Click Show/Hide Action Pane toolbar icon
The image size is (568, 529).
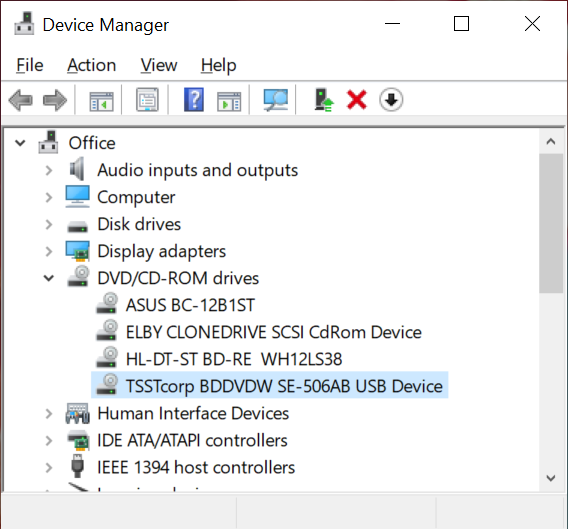pos(229,101)
